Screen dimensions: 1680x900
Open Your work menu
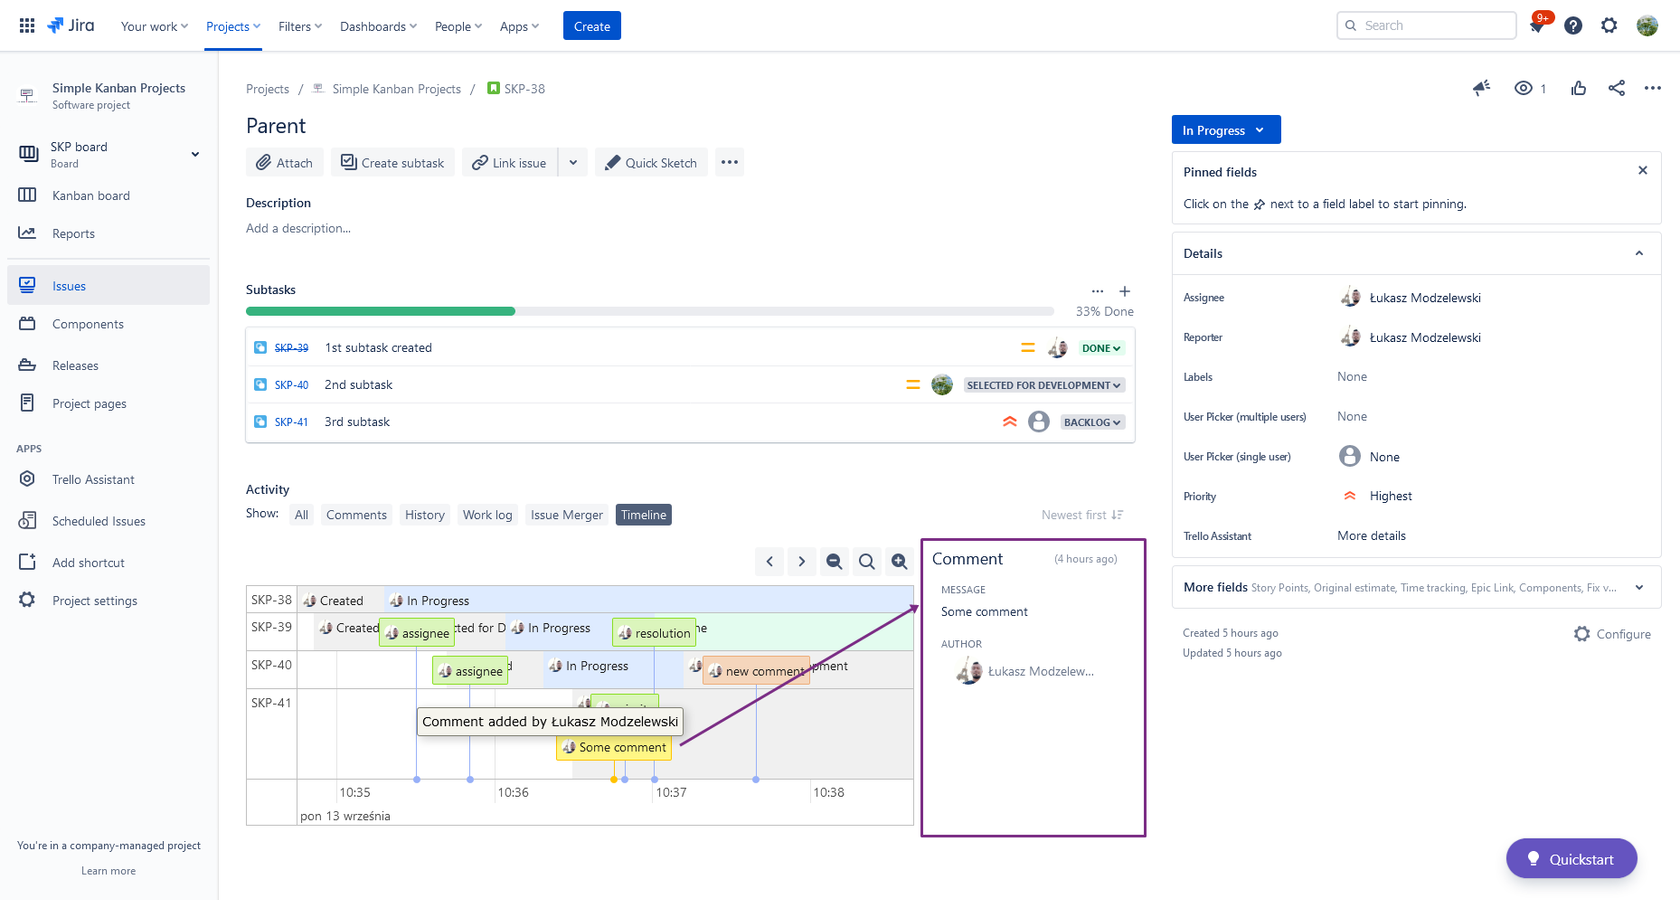pos(154,26)
